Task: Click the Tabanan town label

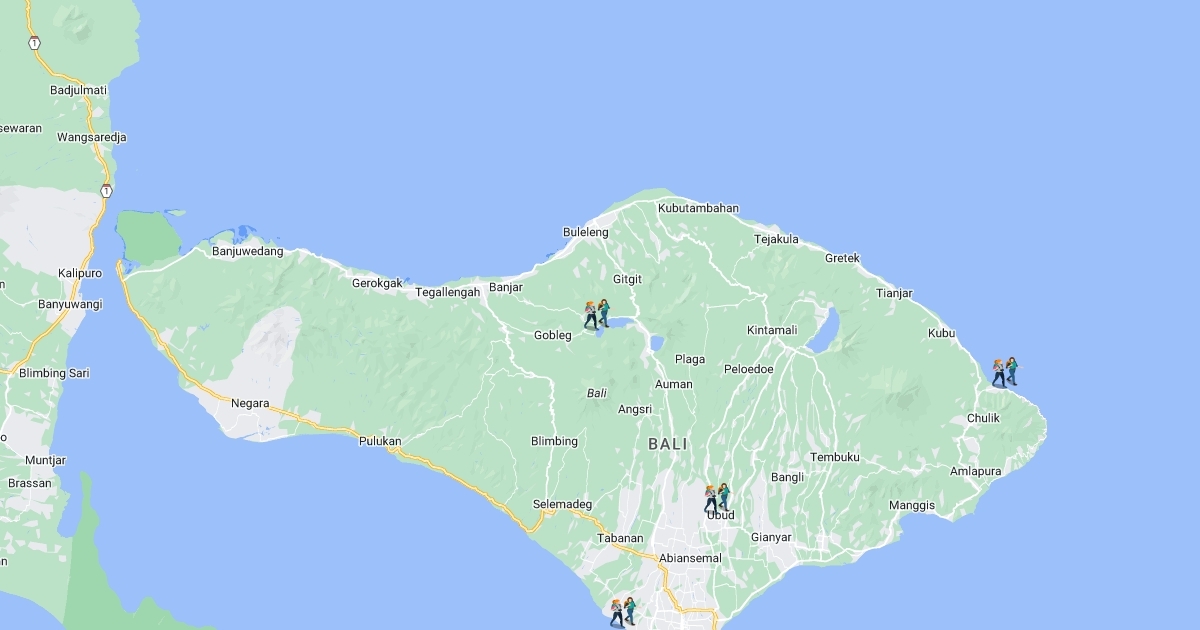Action: tap(620, 538)
